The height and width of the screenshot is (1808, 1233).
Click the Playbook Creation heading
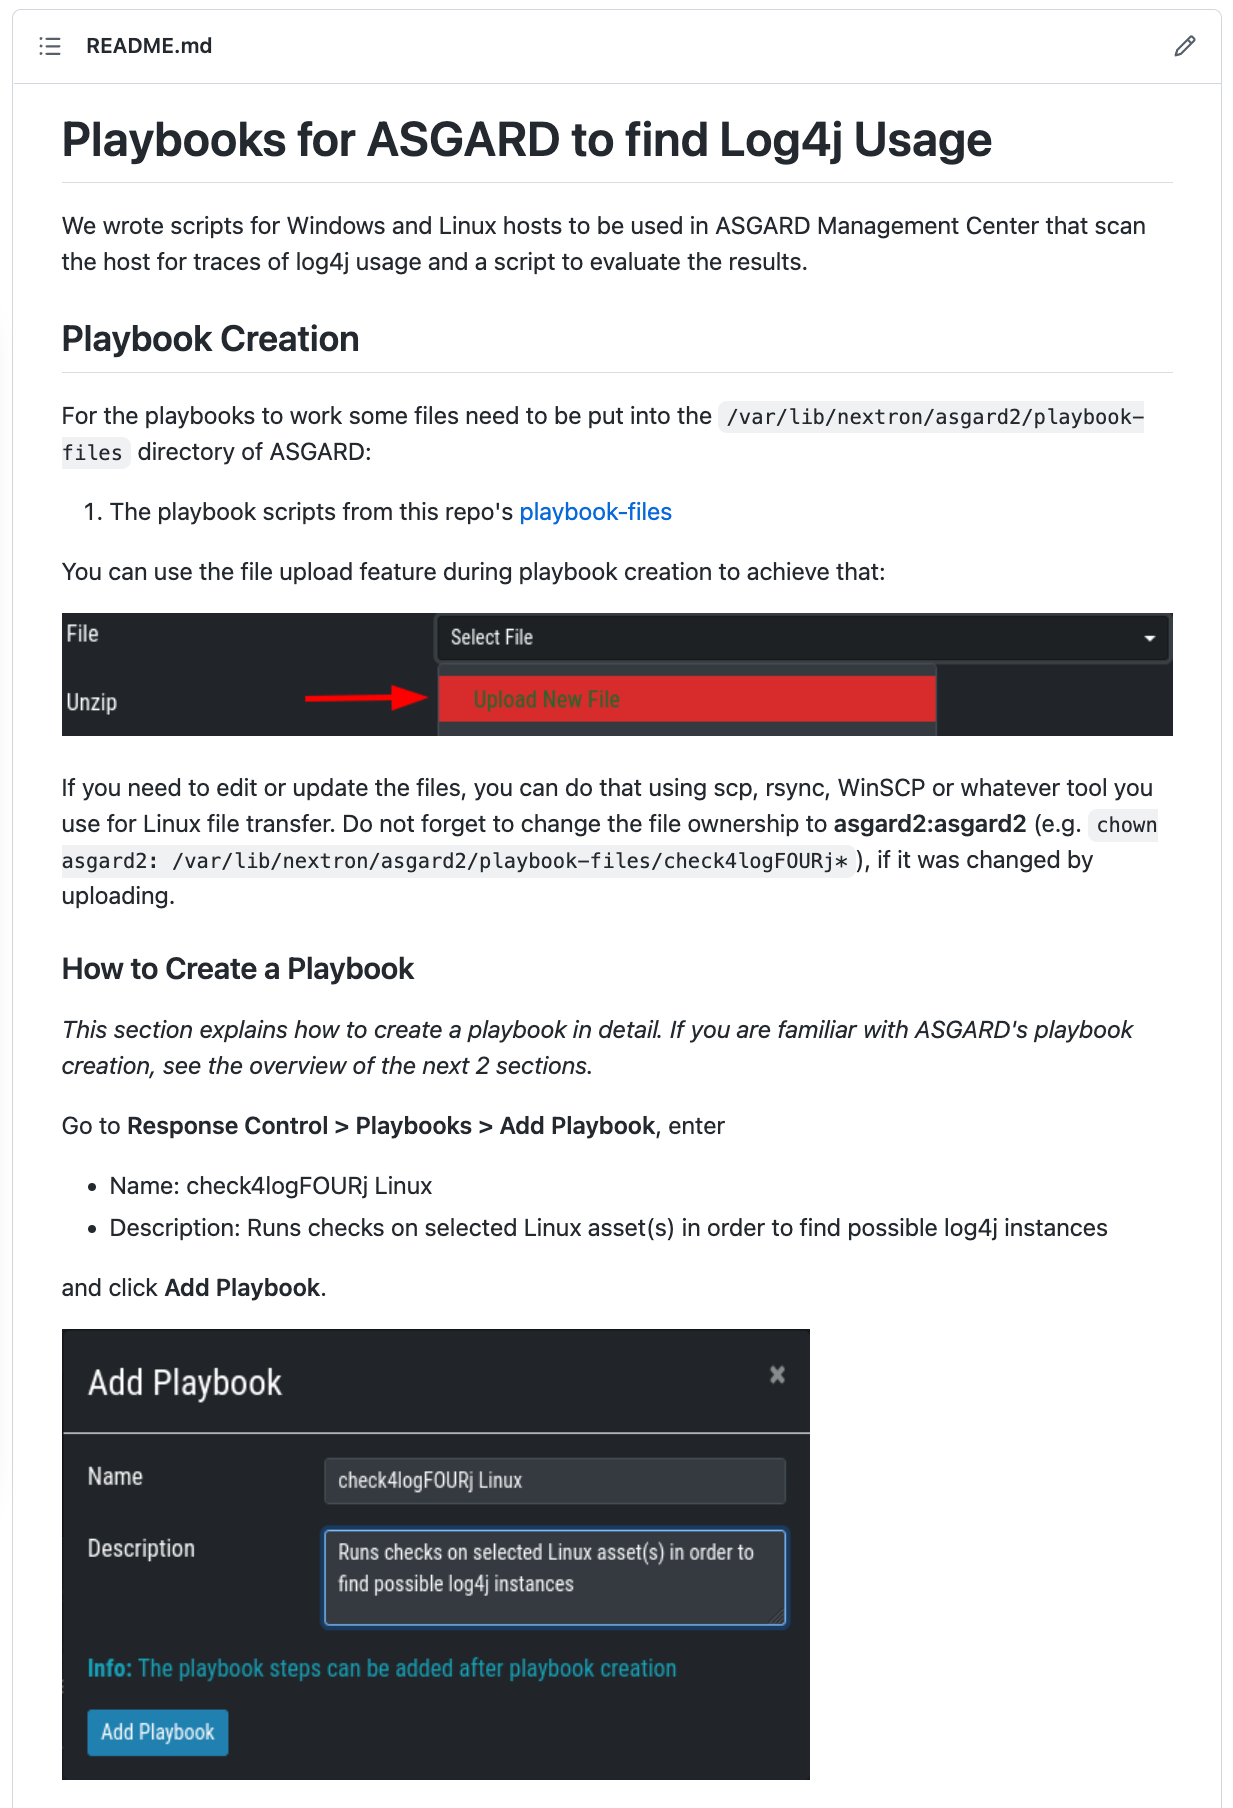210,339
